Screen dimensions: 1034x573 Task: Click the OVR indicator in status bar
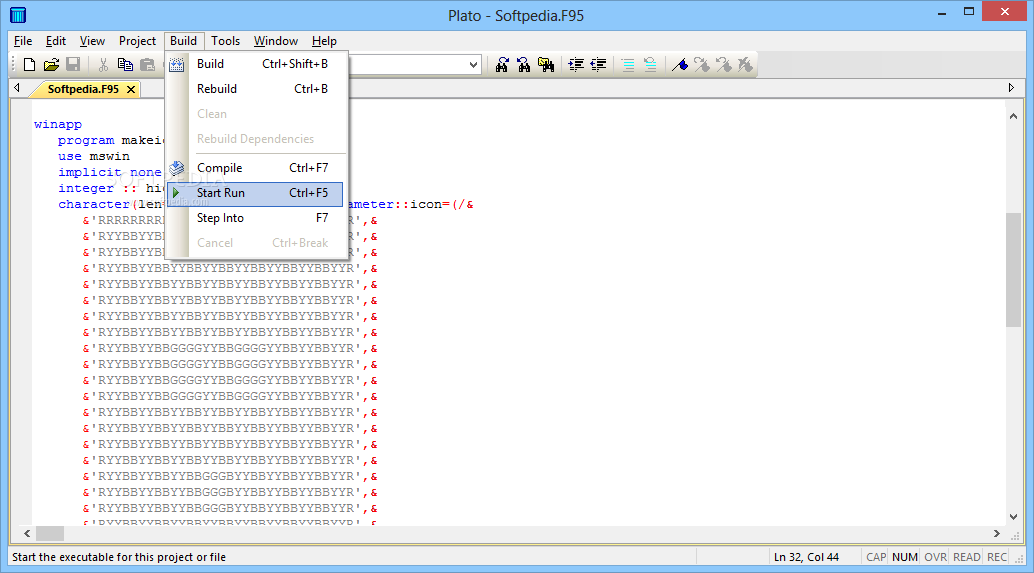(x=935, y=557)
